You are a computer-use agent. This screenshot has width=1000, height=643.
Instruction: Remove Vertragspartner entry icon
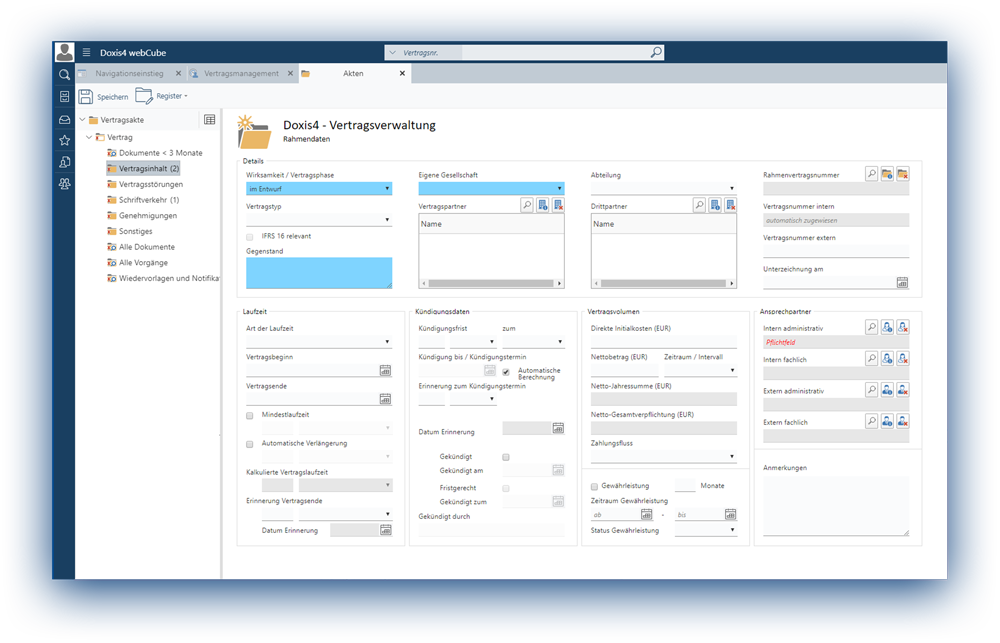point(558,205)
